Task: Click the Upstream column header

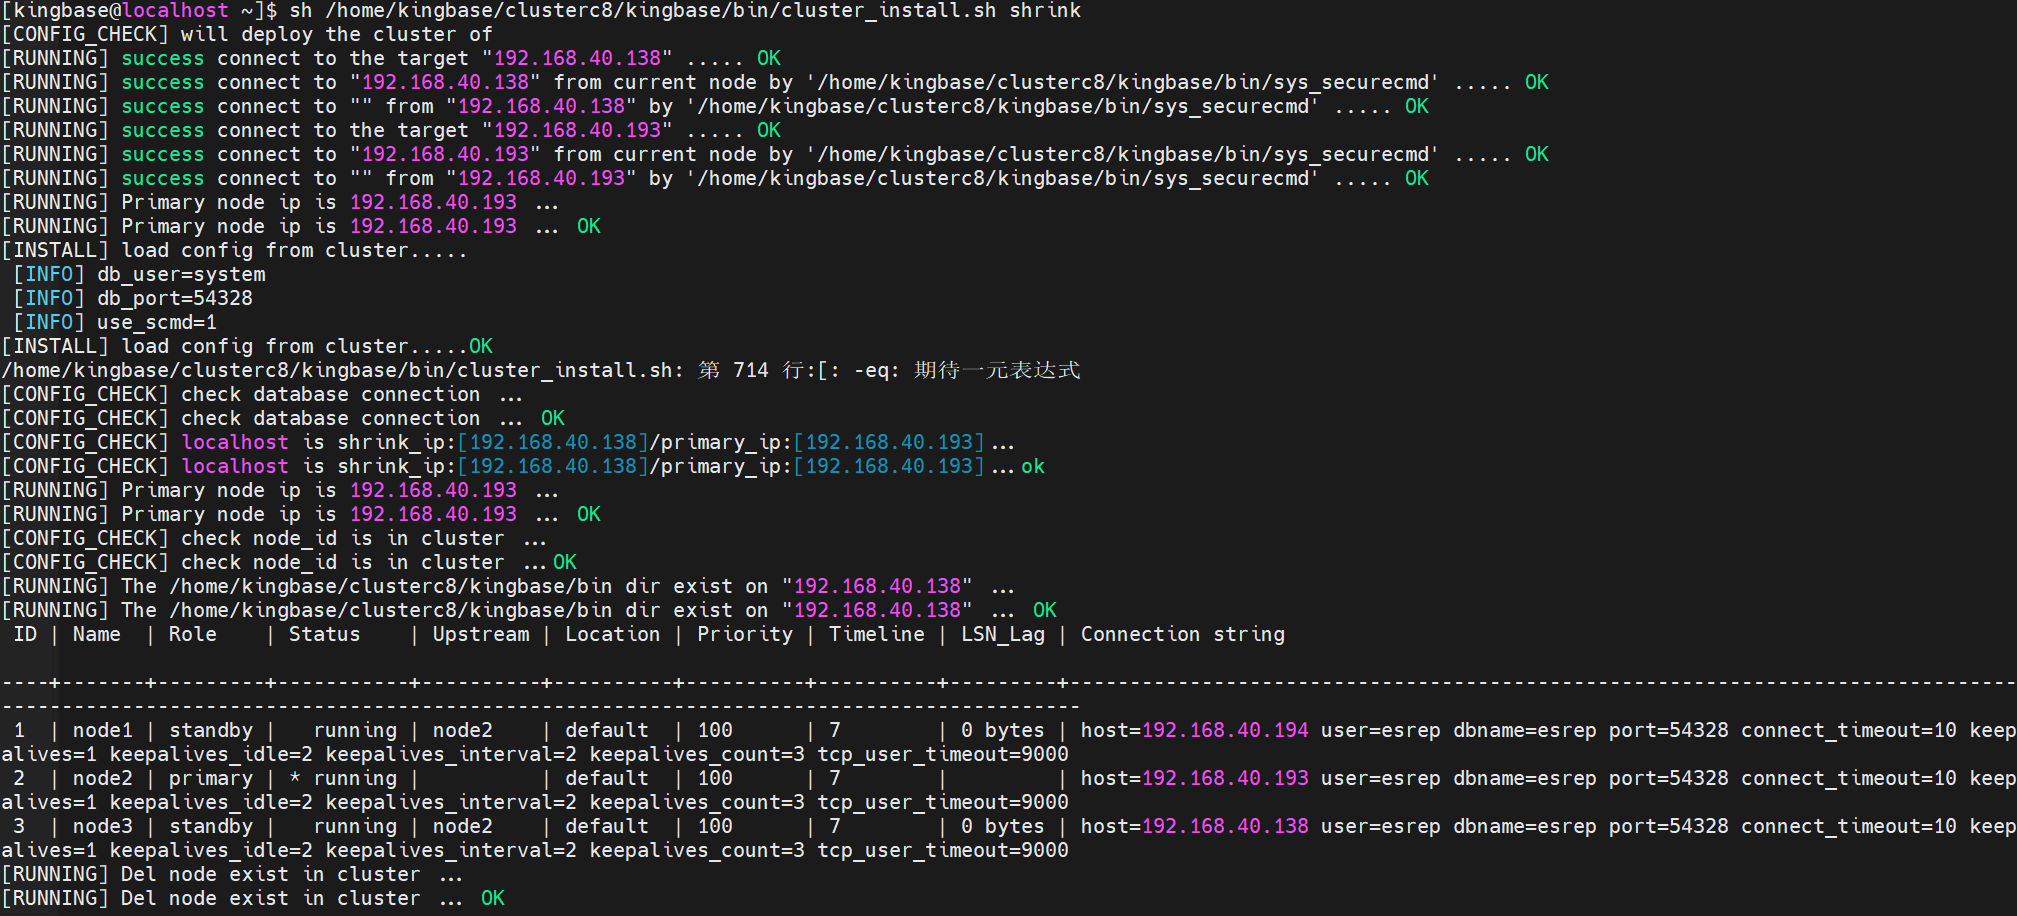Action: coord(481,635)
